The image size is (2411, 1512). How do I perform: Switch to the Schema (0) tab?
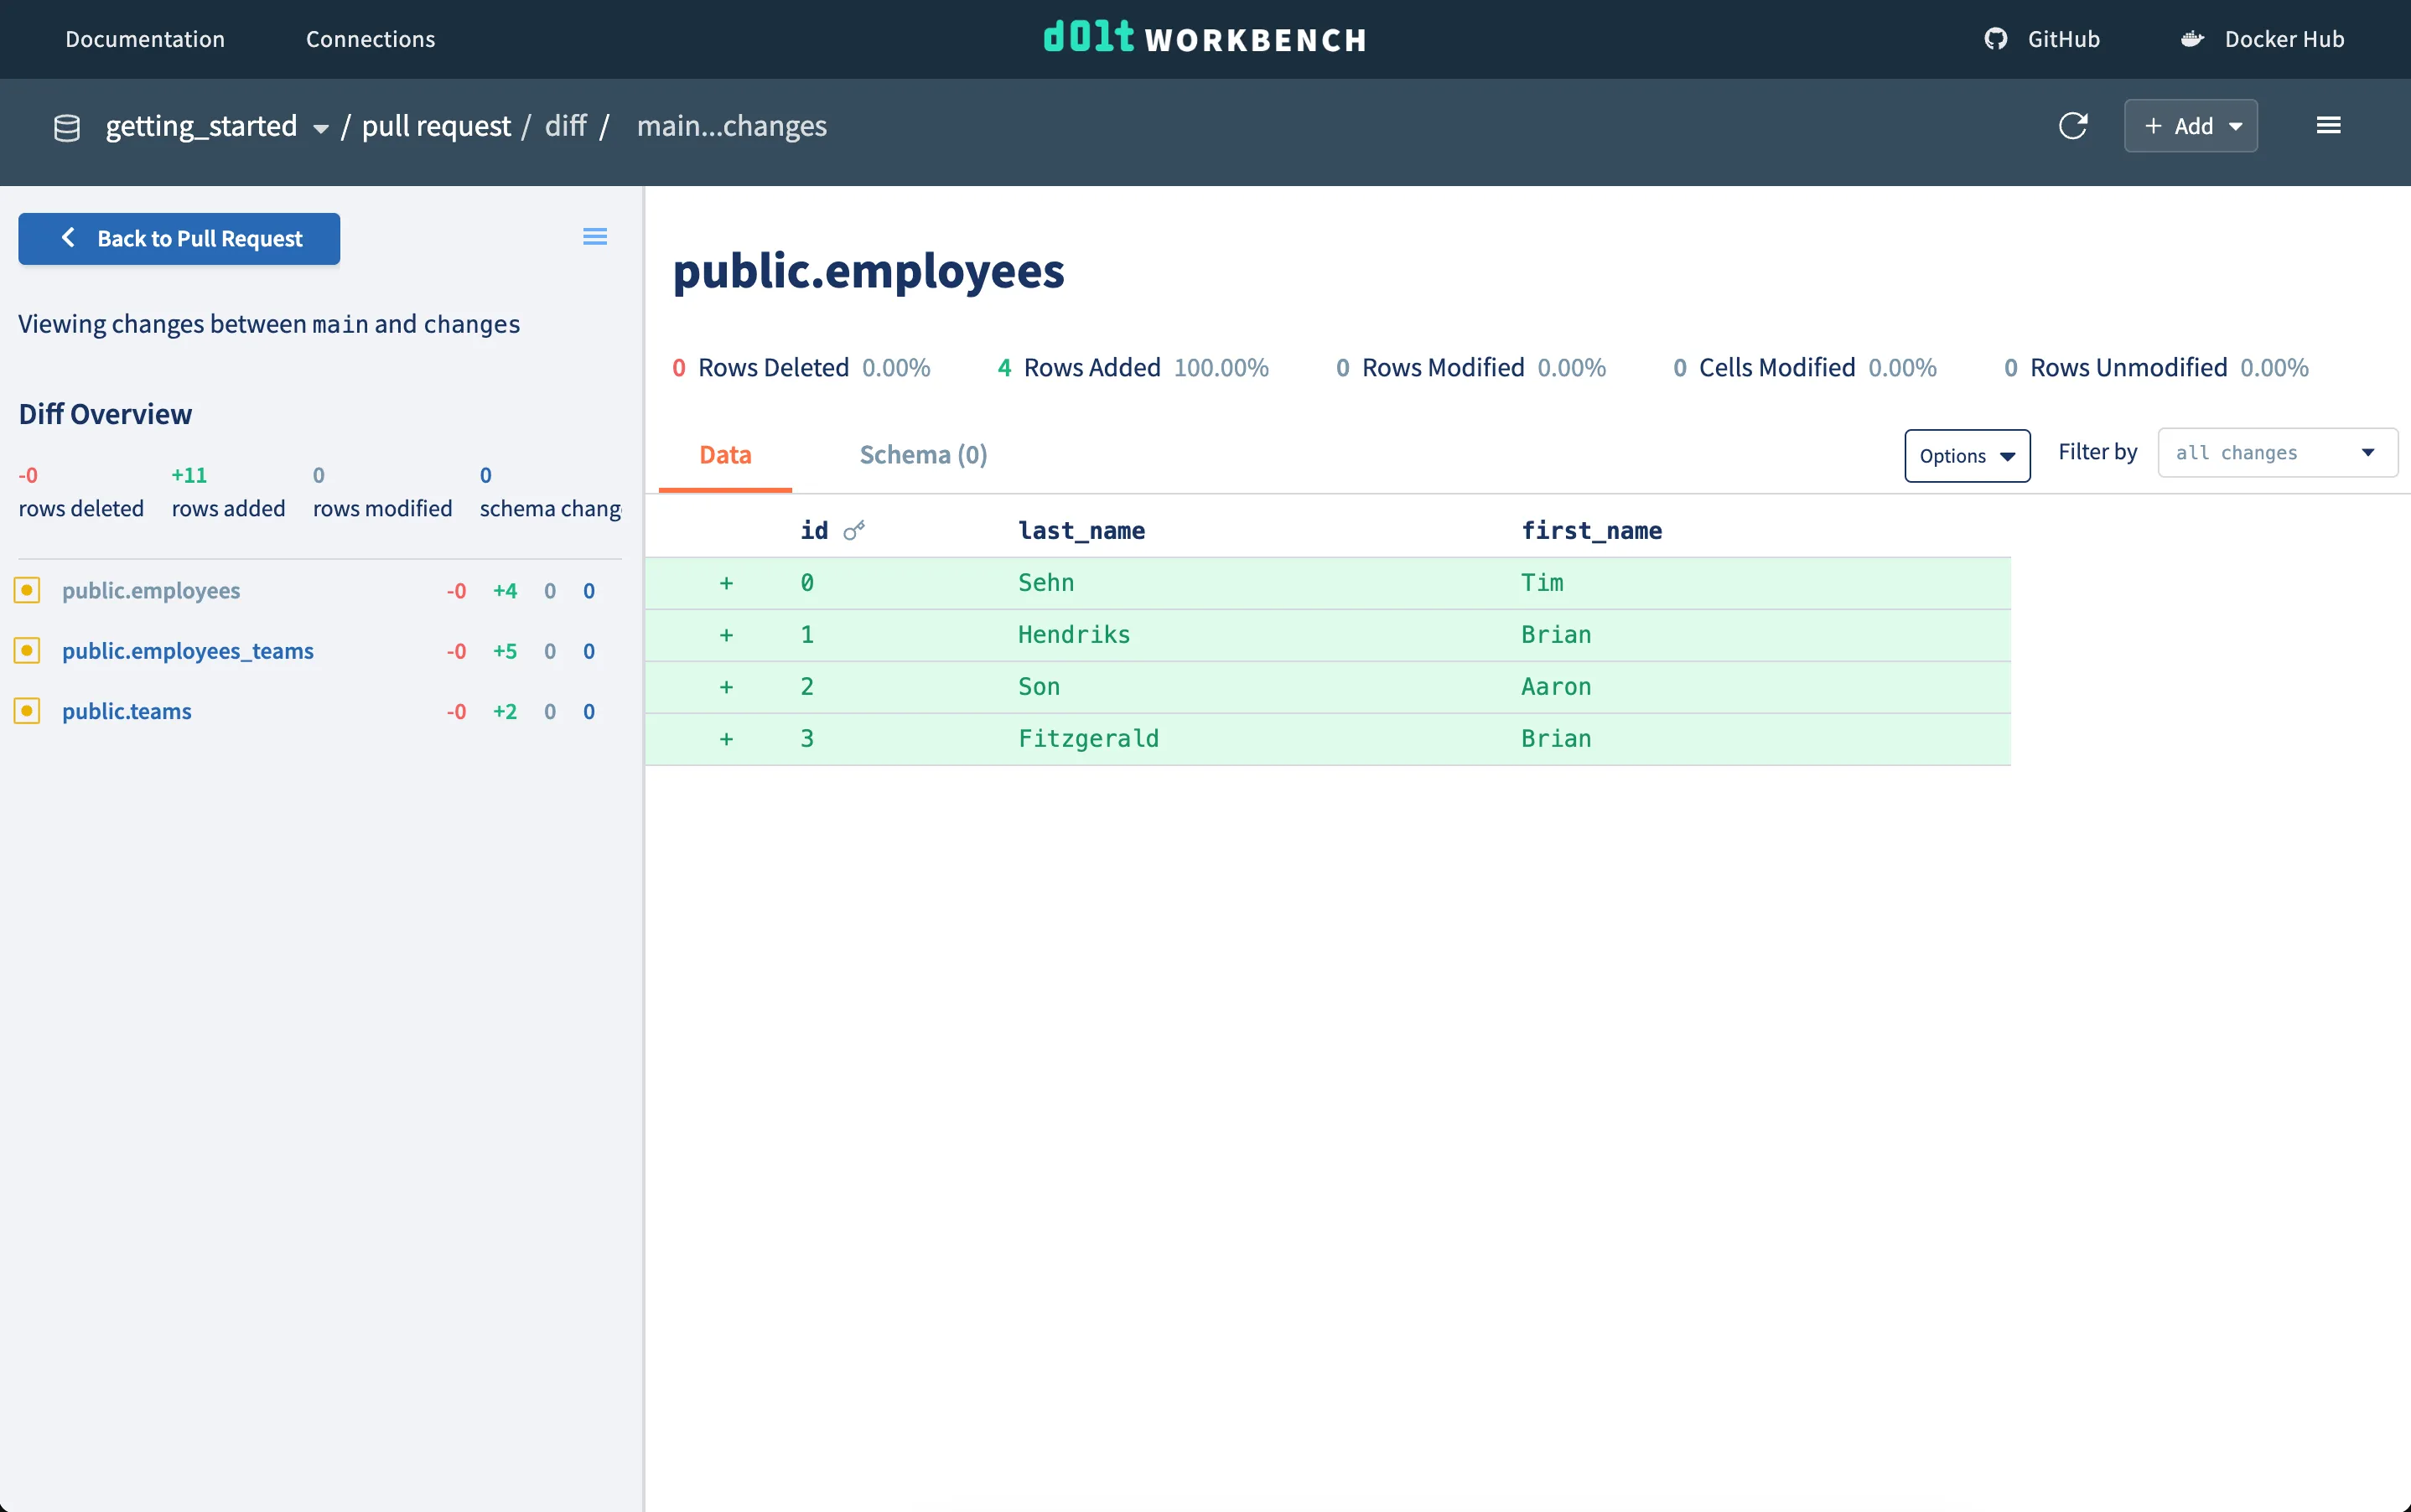tap(923, 455)
